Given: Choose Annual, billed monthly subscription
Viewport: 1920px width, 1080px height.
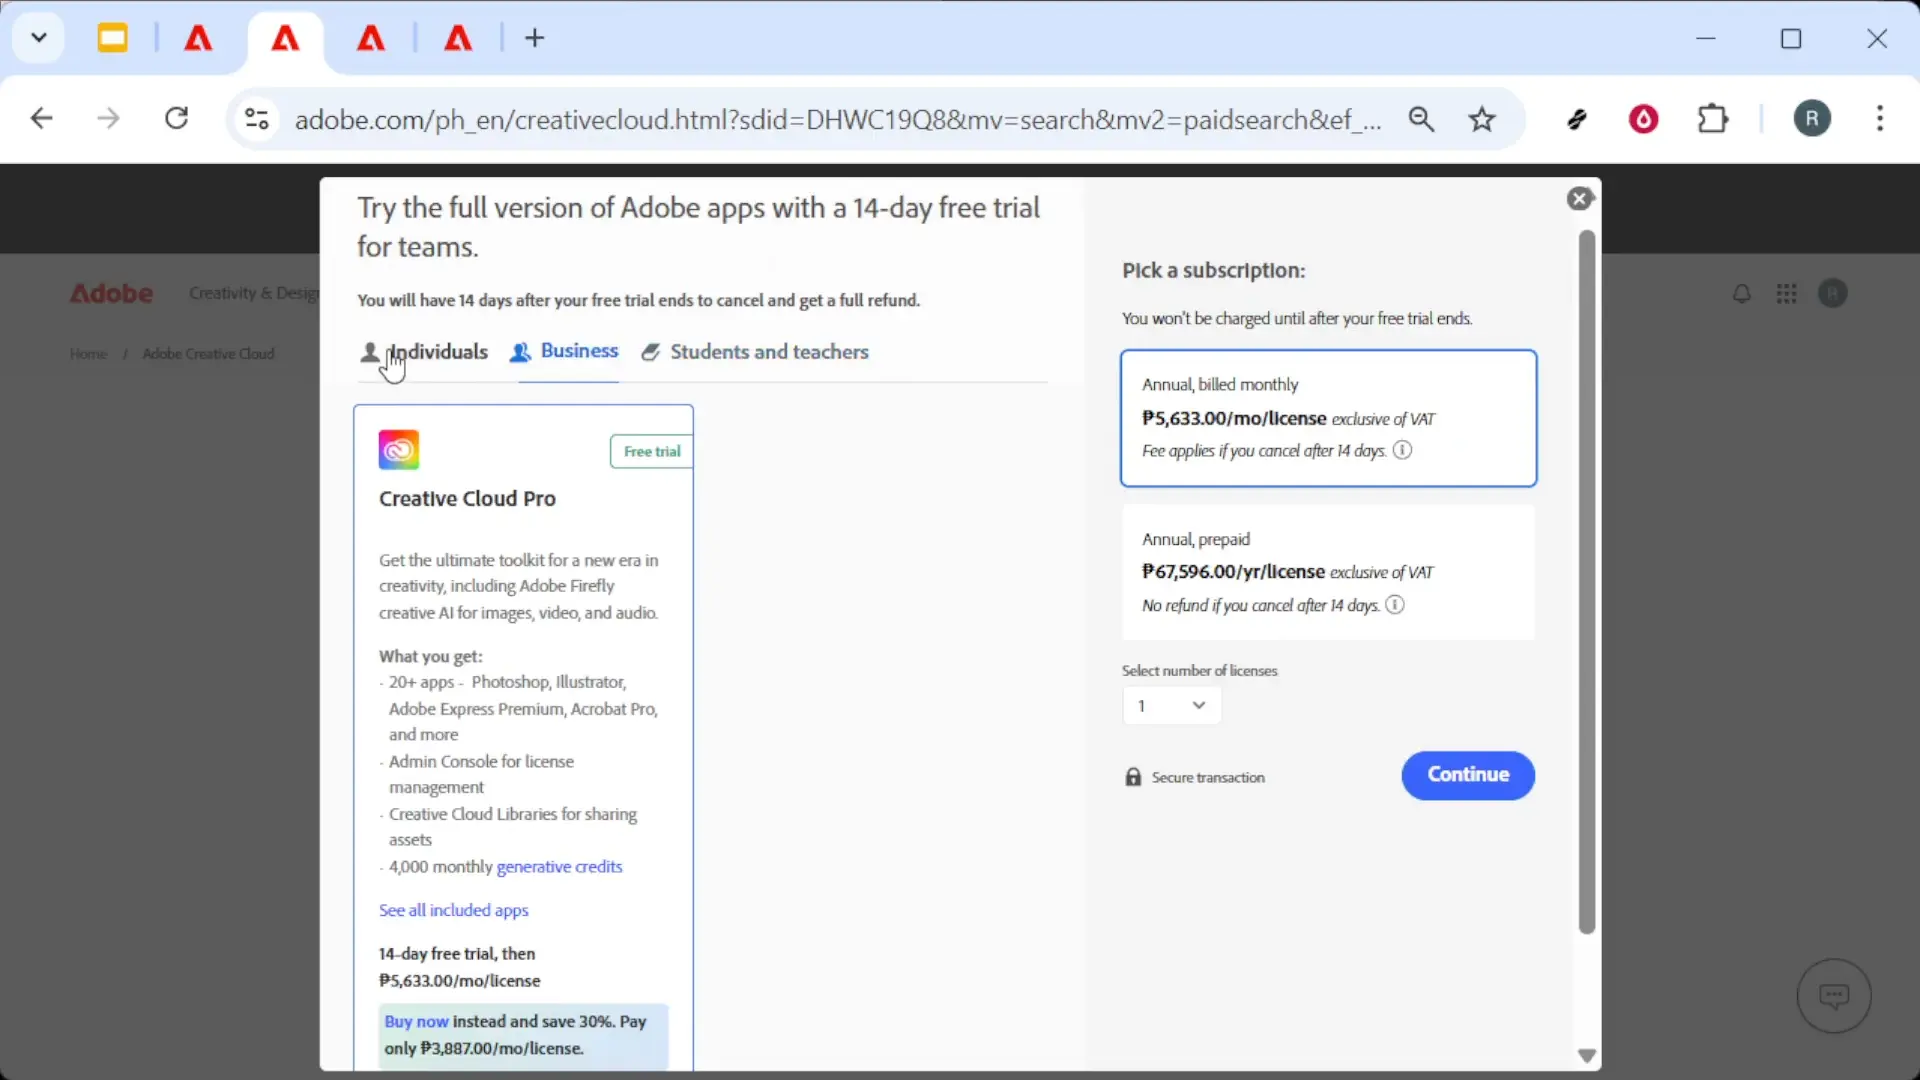Looking at the screenshot, I should (1328, 418).
